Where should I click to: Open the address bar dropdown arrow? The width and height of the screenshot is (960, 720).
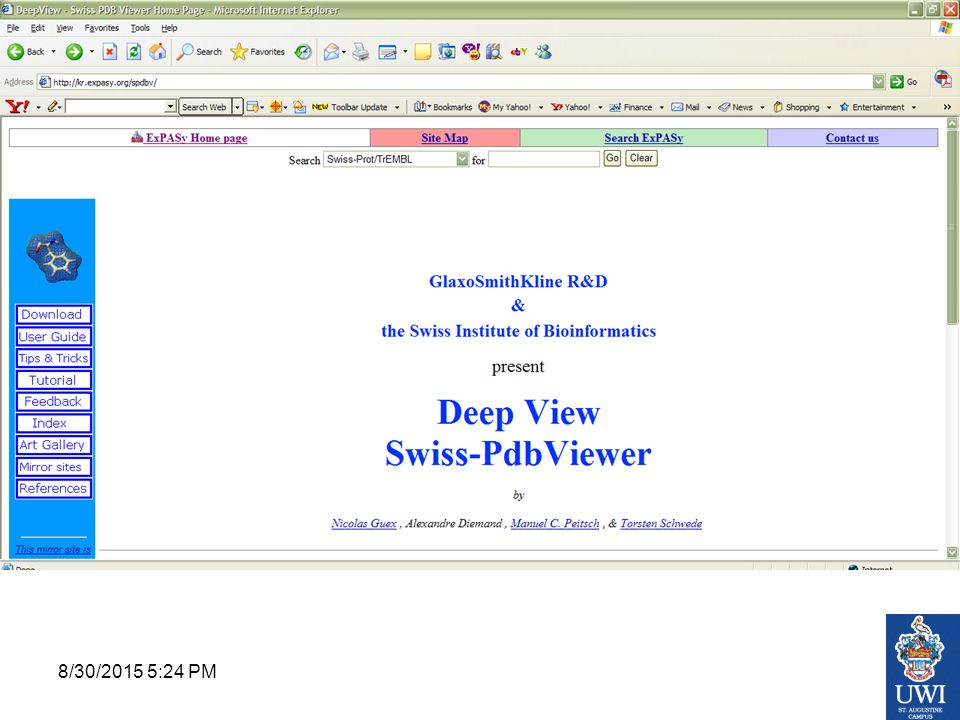pyautogui.click(x=879, y=81)
